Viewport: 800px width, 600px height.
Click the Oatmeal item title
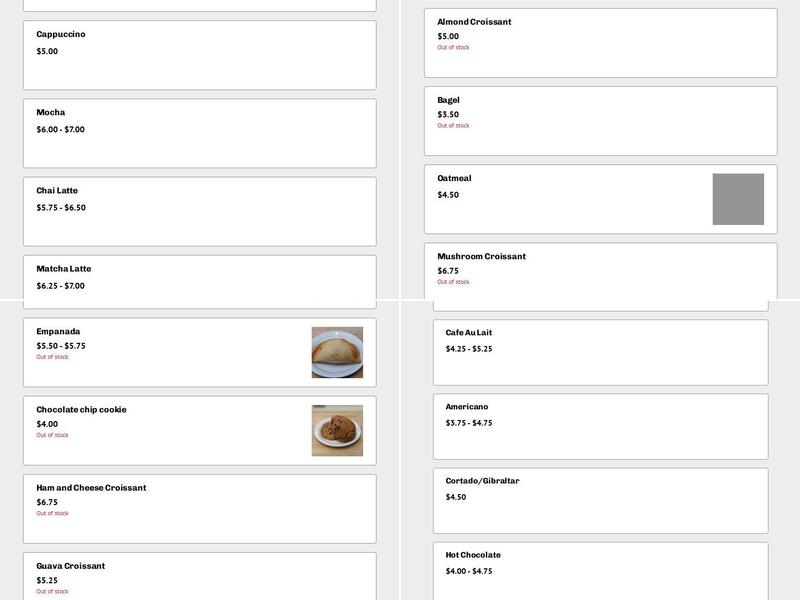[454, 178]
